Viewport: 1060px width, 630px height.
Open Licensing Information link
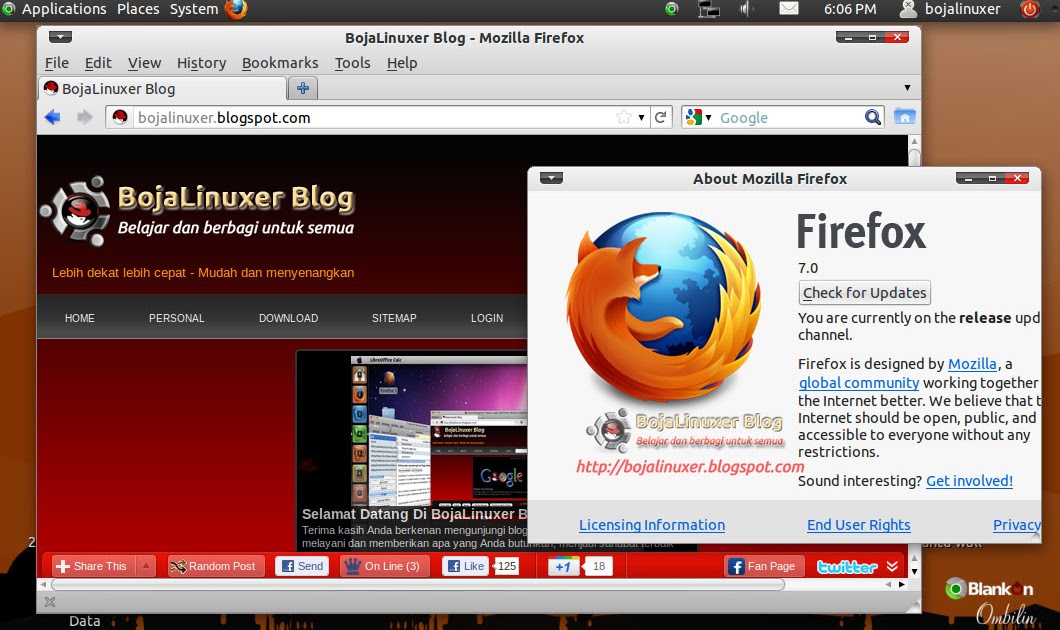652,525
